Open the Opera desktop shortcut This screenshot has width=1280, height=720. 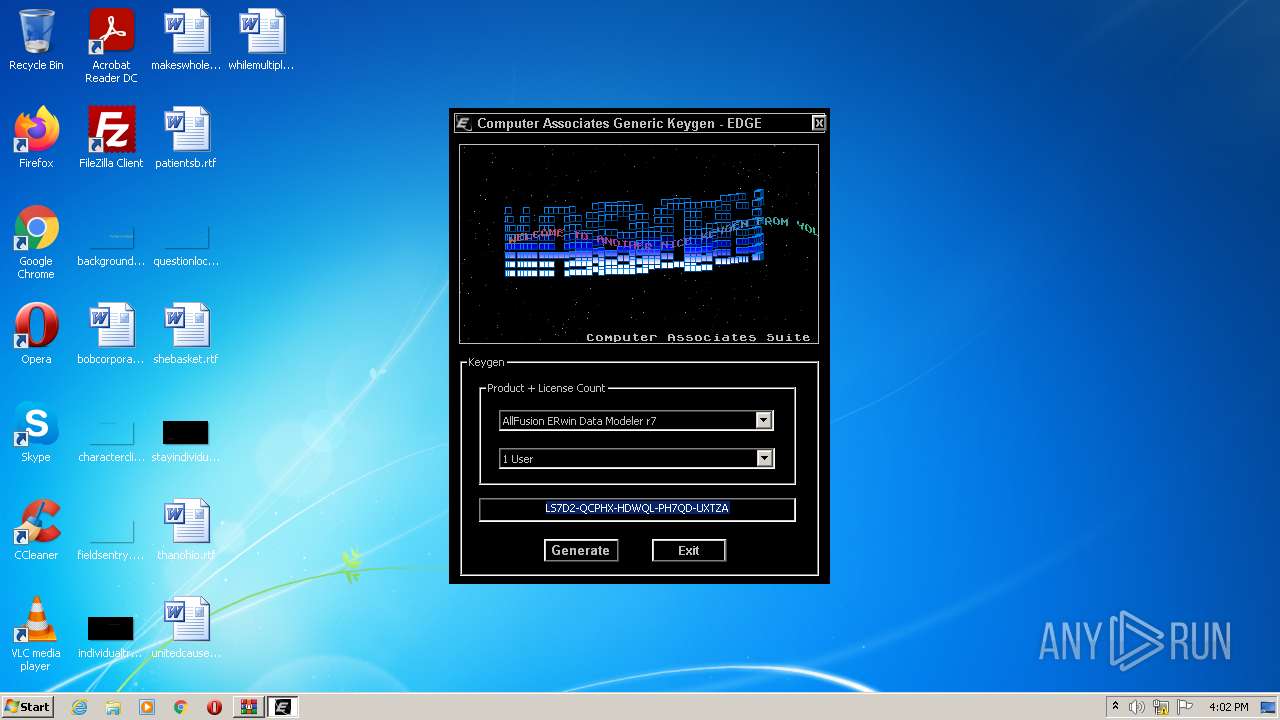click(36, 334)
